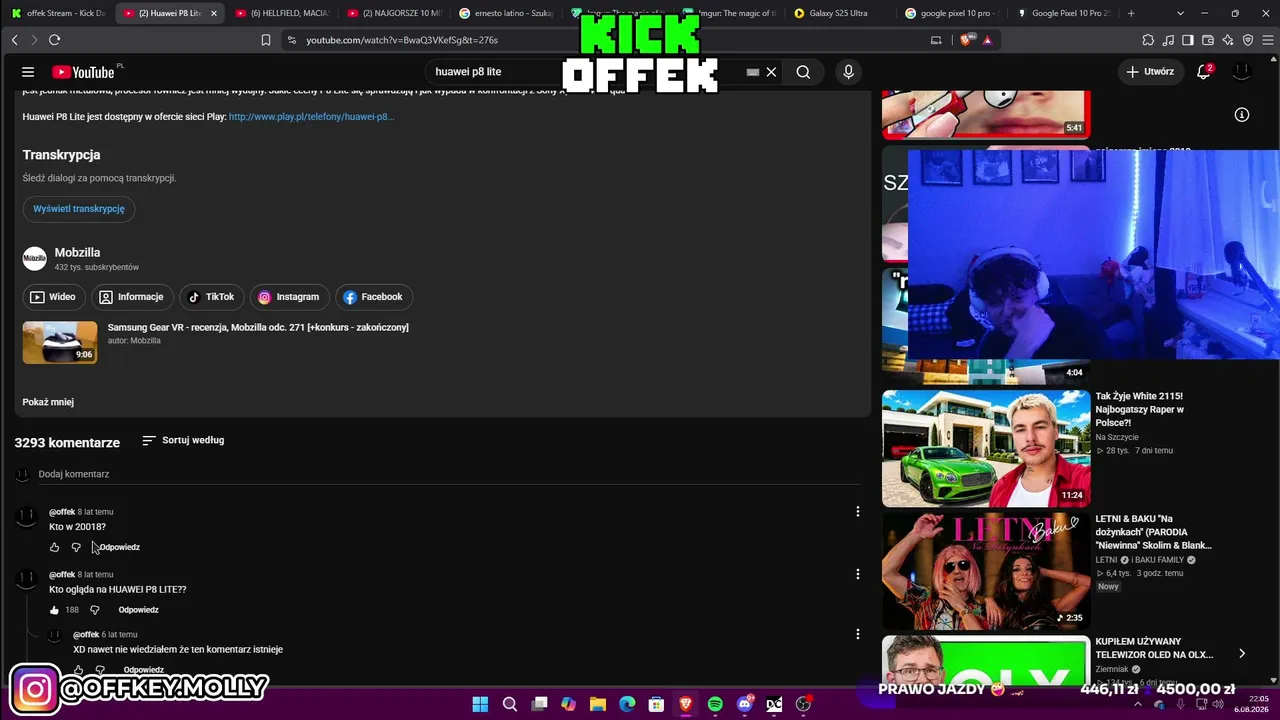Screen dimensions: 1280x720
Task: Dislike the 'Kto w 20018?' comment
Action: (x=76, y=547)
